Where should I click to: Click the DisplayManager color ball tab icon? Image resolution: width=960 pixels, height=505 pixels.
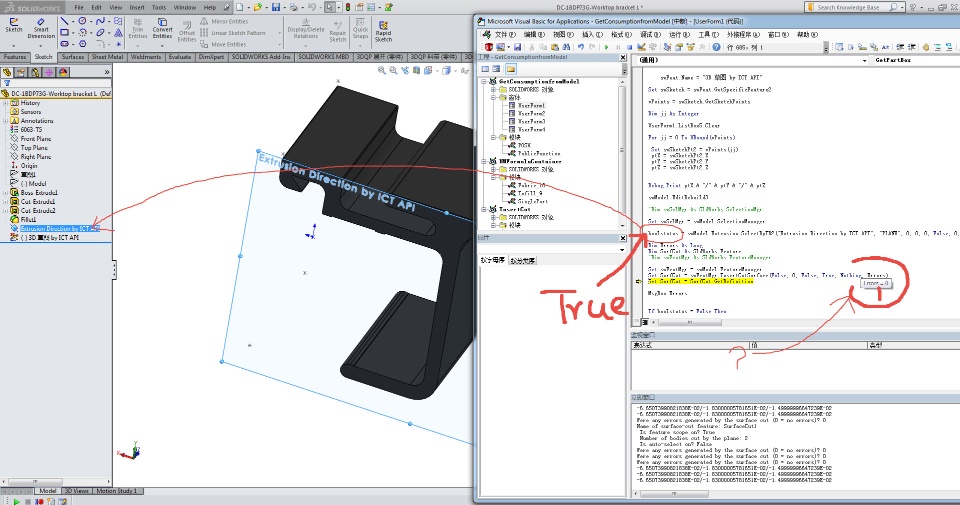62,72
